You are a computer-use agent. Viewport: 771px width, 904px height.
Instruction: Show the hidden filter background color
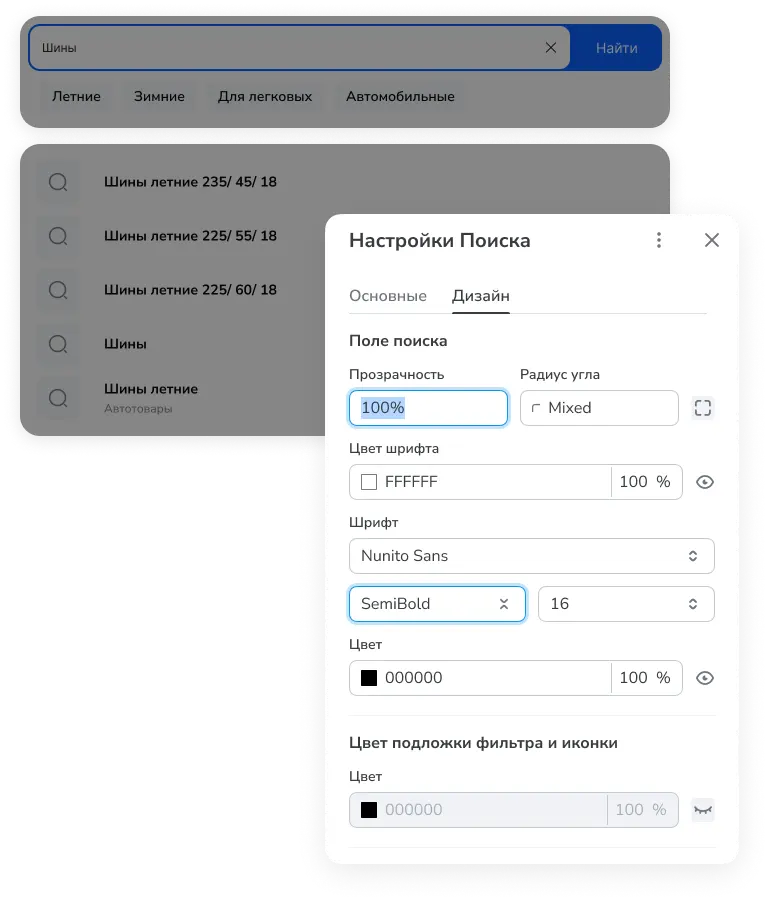point(704,810)
